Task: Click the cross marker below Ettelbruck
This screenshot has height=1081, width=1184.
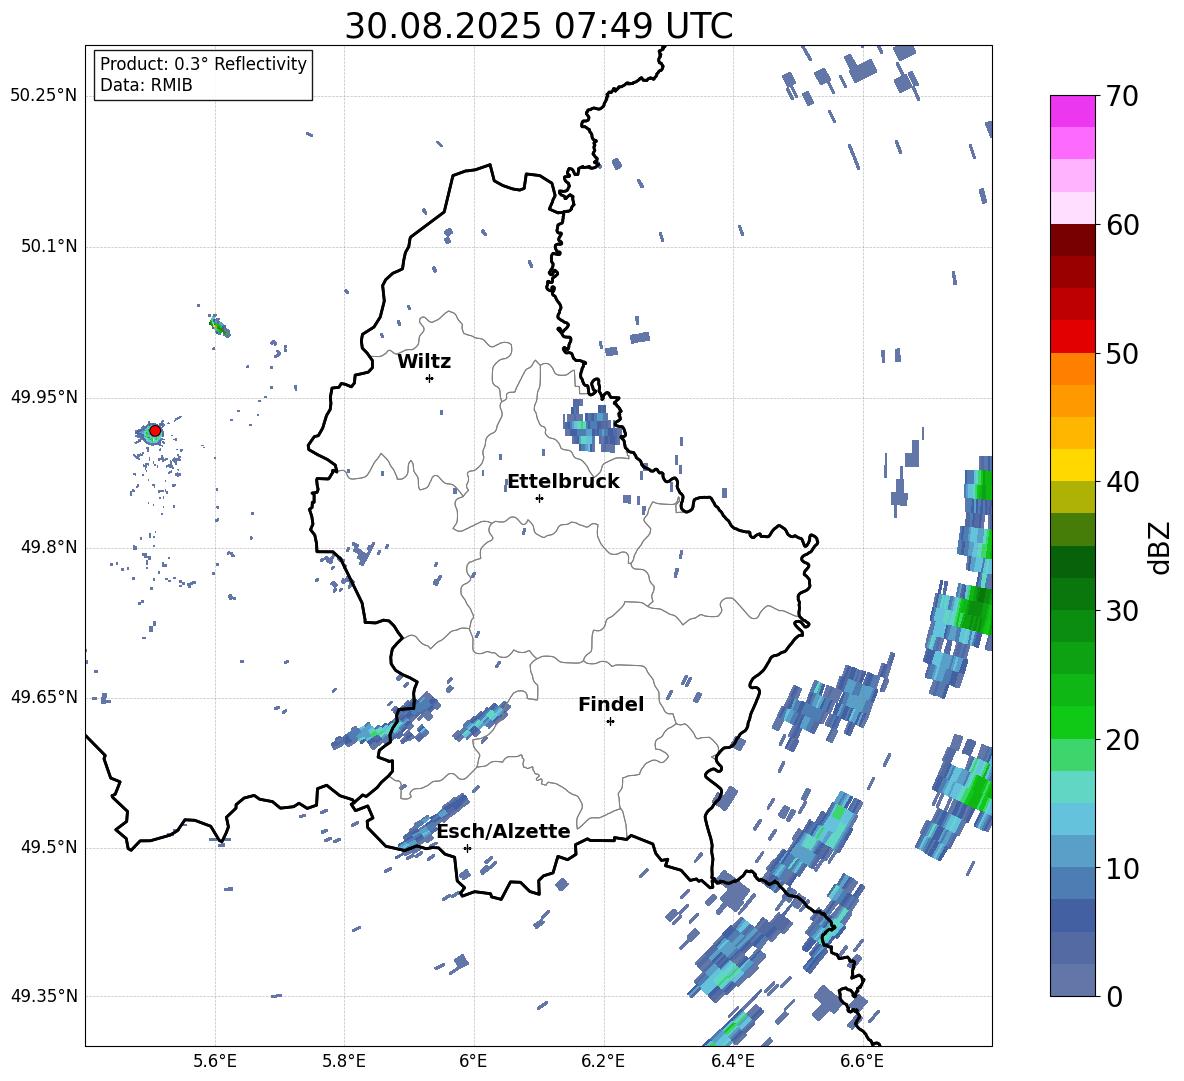Action: (x=539, y=498)
